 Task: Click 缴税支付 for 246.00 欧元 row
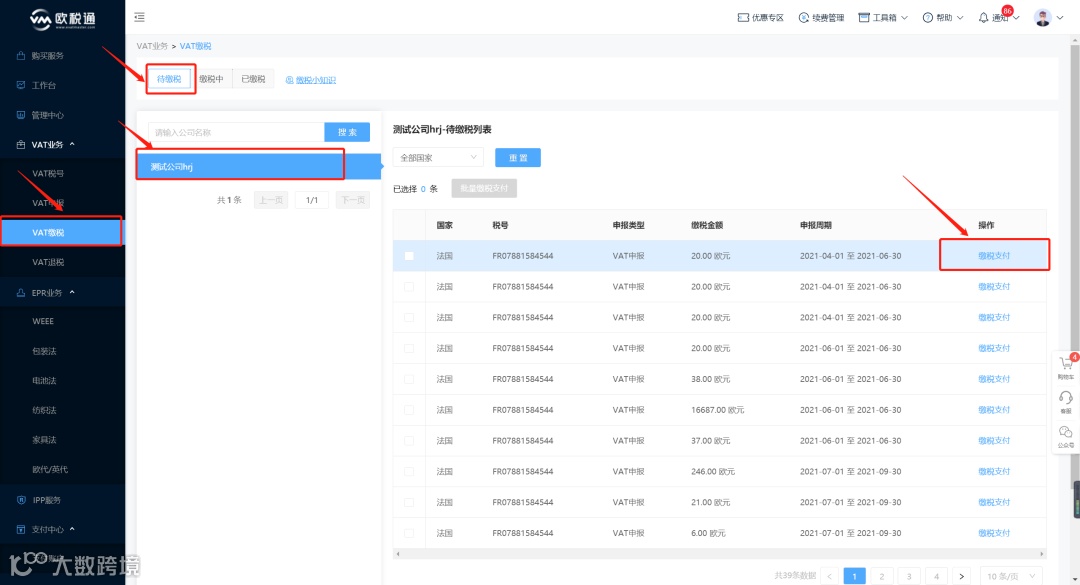click(994, 472)
